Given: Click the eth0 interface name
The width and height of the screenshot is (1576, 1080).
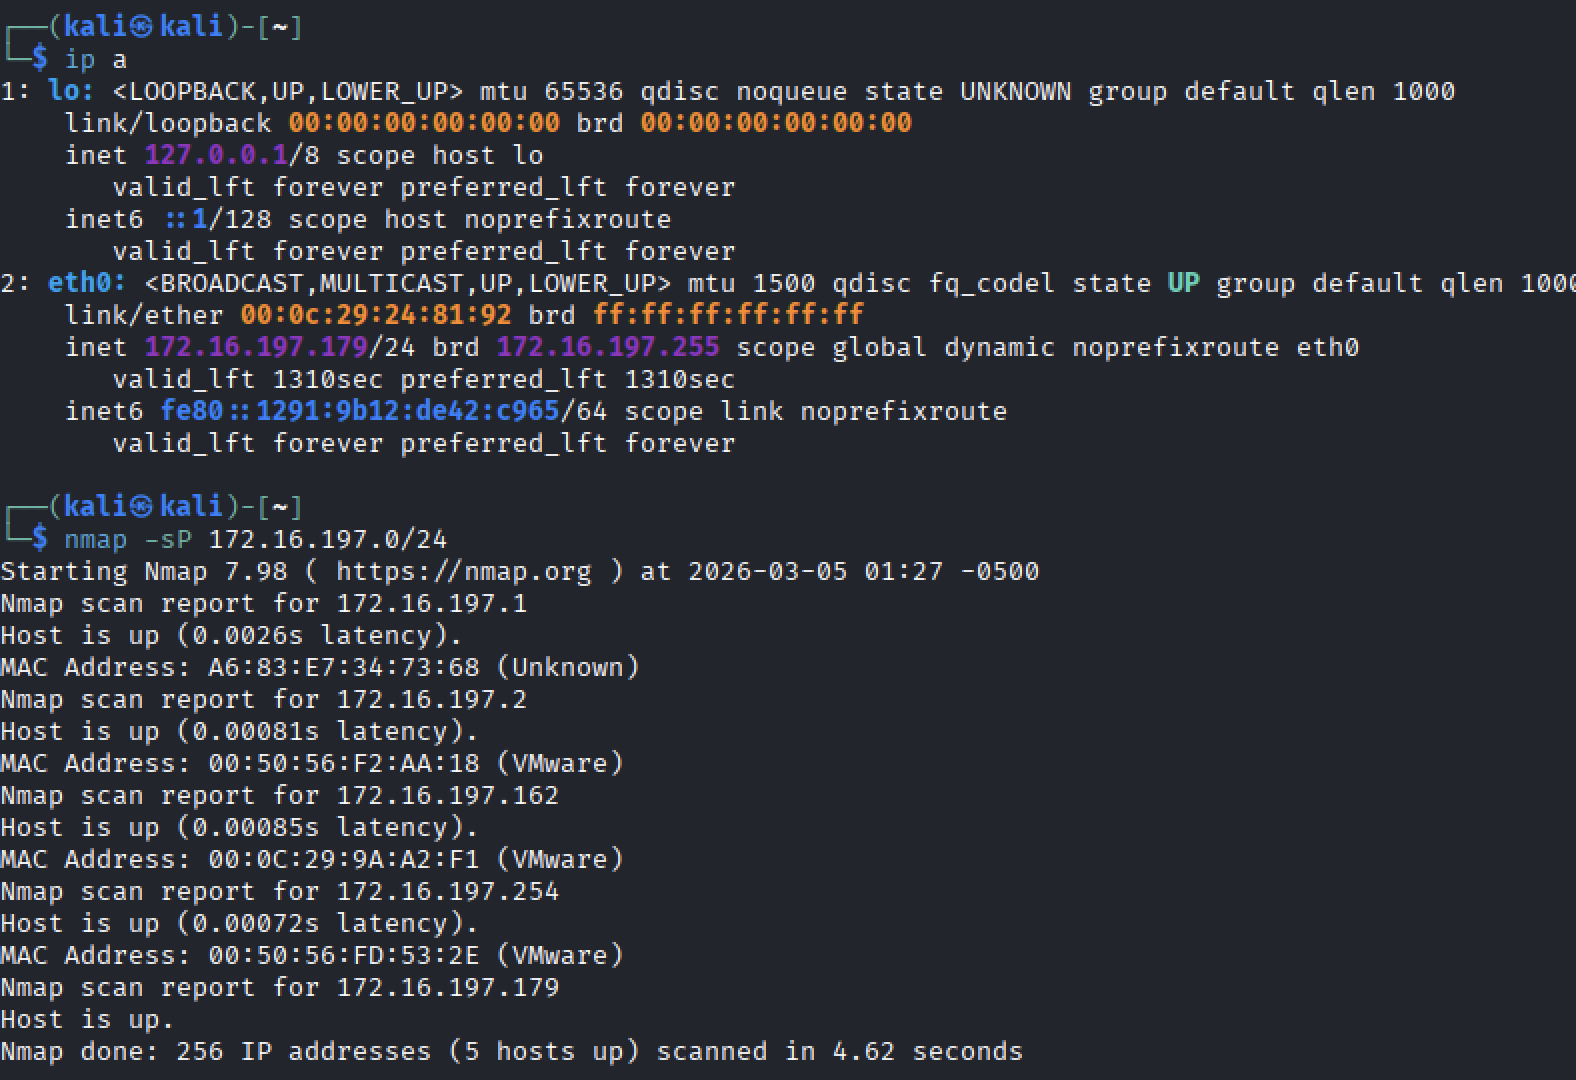Looking at the screenshot, I should pyautogui.click(x=86, y=283).
